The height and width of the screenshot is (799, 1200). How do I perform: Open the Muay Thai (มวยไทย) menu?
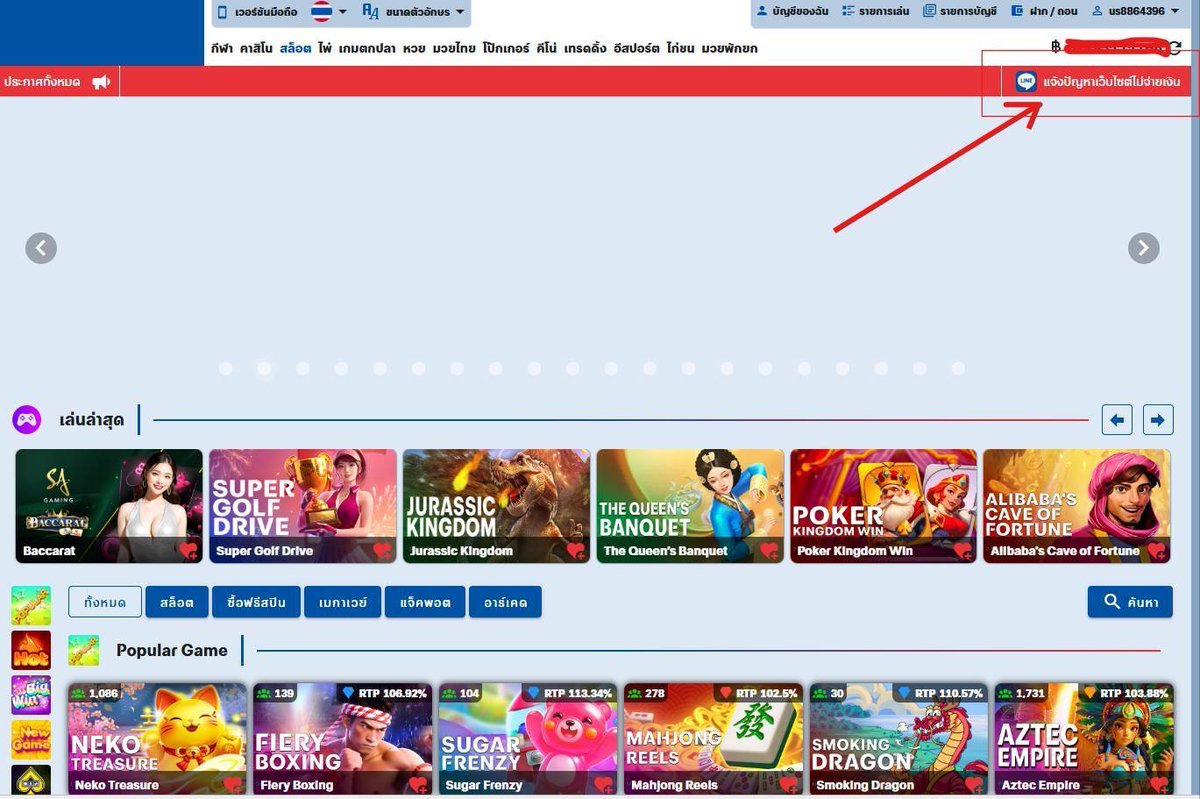click(x=454, y=48)
